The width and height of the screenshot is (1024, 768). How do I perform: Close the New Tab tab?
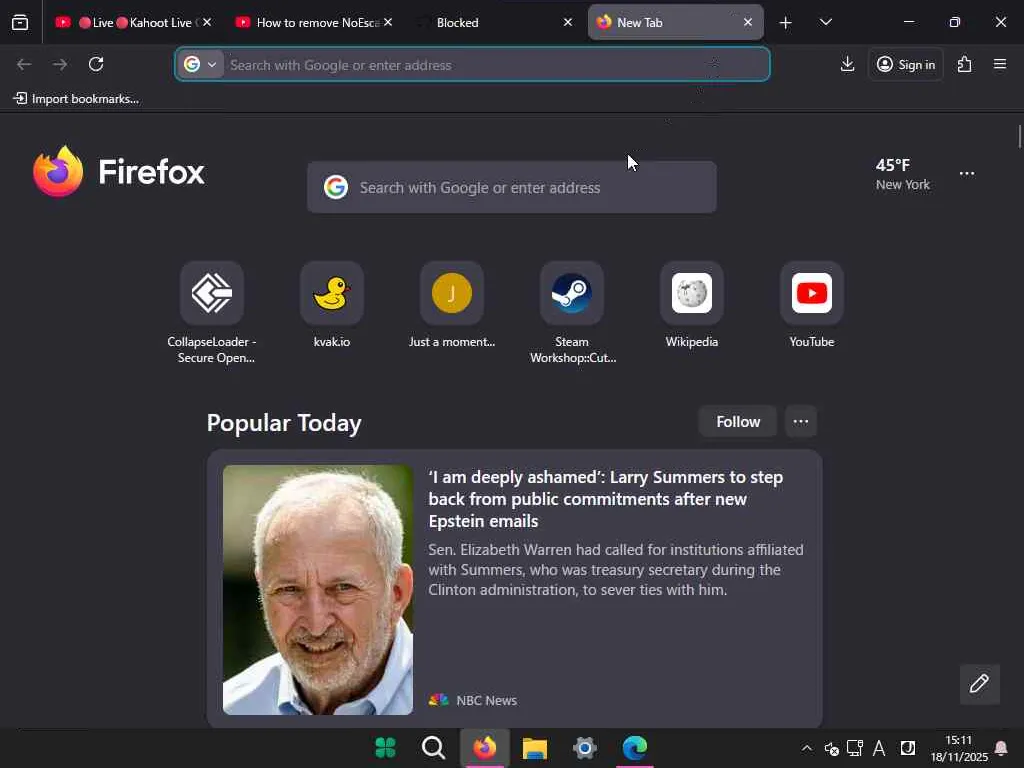point(748,22)
